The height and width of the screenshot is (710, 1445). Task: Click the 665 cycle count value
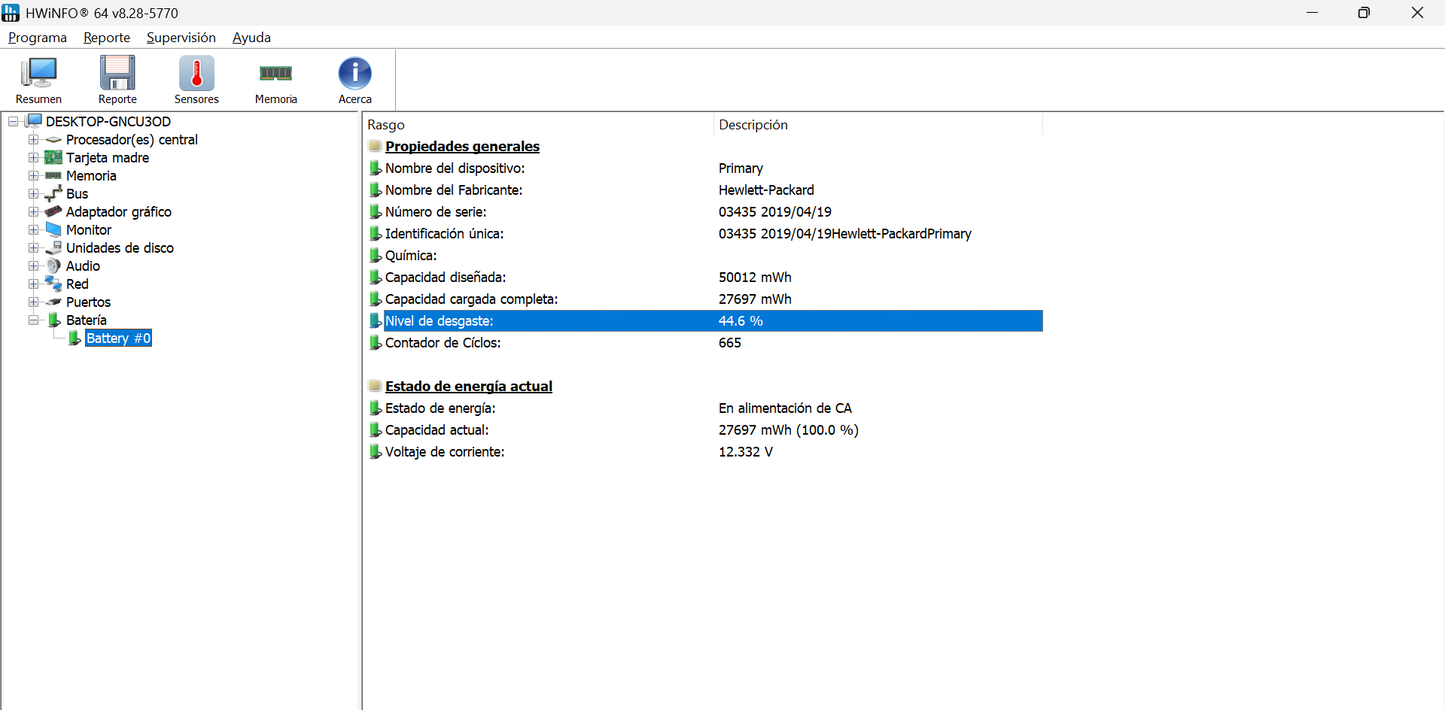(730, 342)
